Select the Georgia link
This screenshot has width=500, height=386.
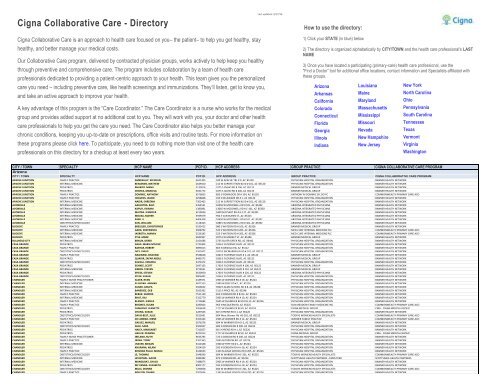click(322, 131)
